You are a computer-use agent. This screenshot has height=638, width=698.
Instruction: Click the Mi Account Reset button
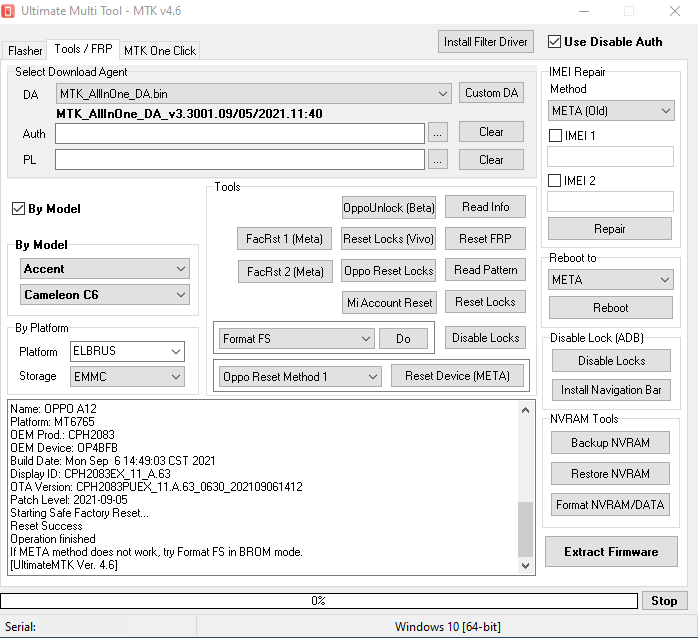coord(390,303)
